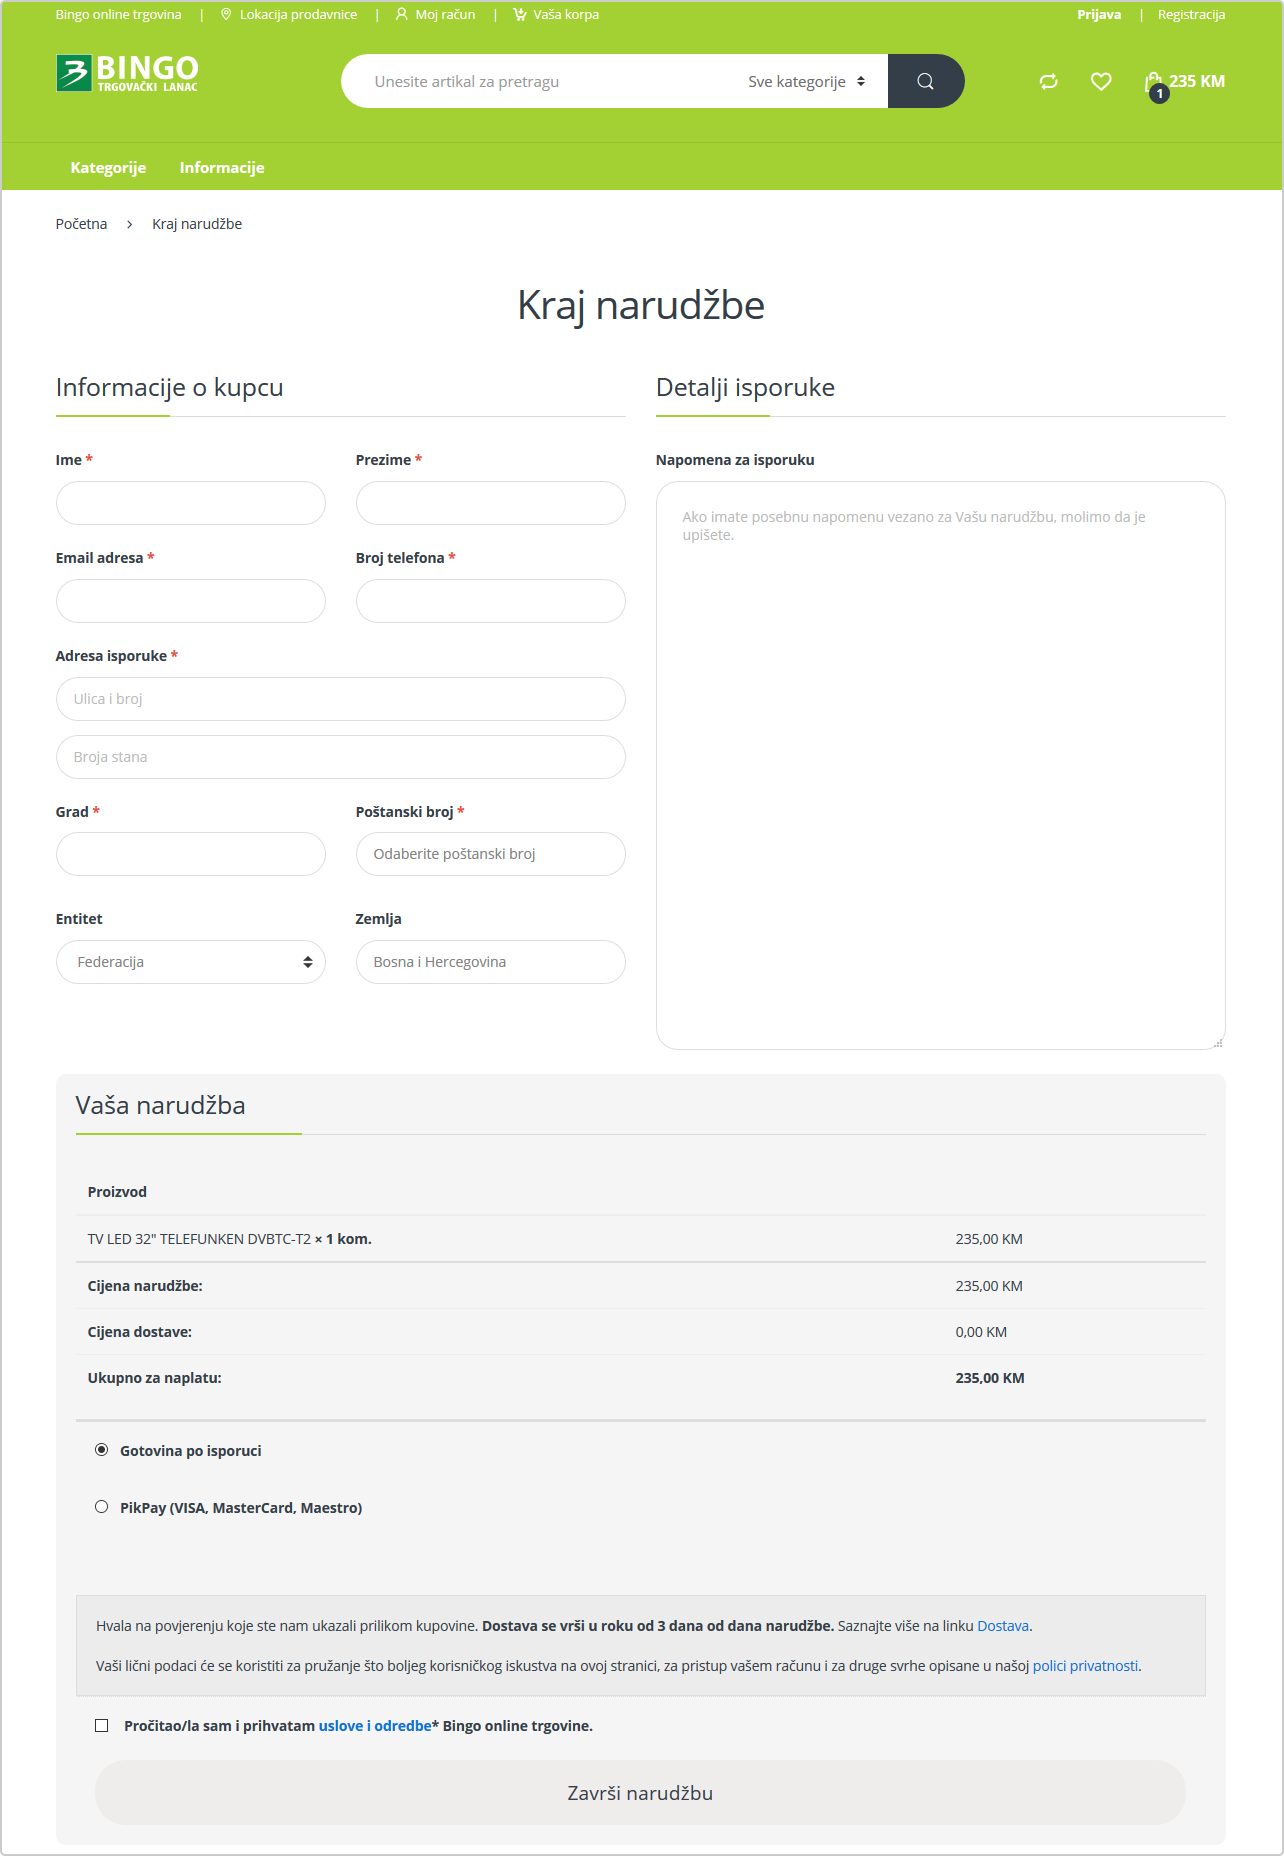Click the magnifier search button

click(x=925, y=81)
